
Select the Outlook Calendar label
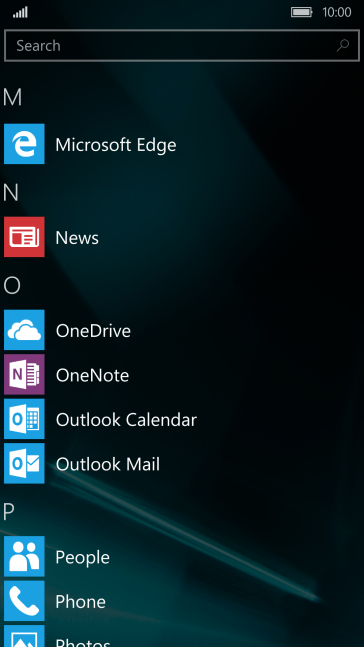point(126,420)
